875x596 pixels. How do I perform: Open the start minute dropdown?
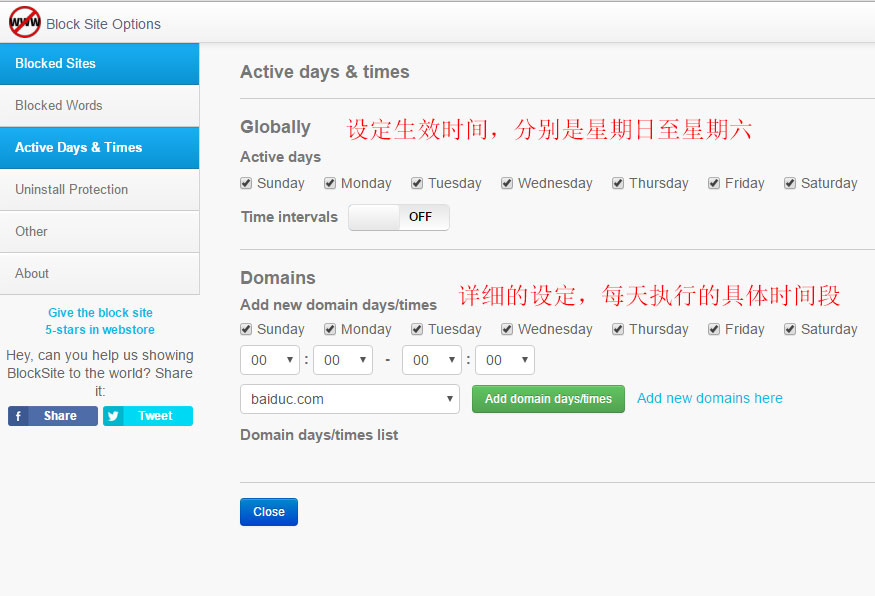tap(343, 360)
